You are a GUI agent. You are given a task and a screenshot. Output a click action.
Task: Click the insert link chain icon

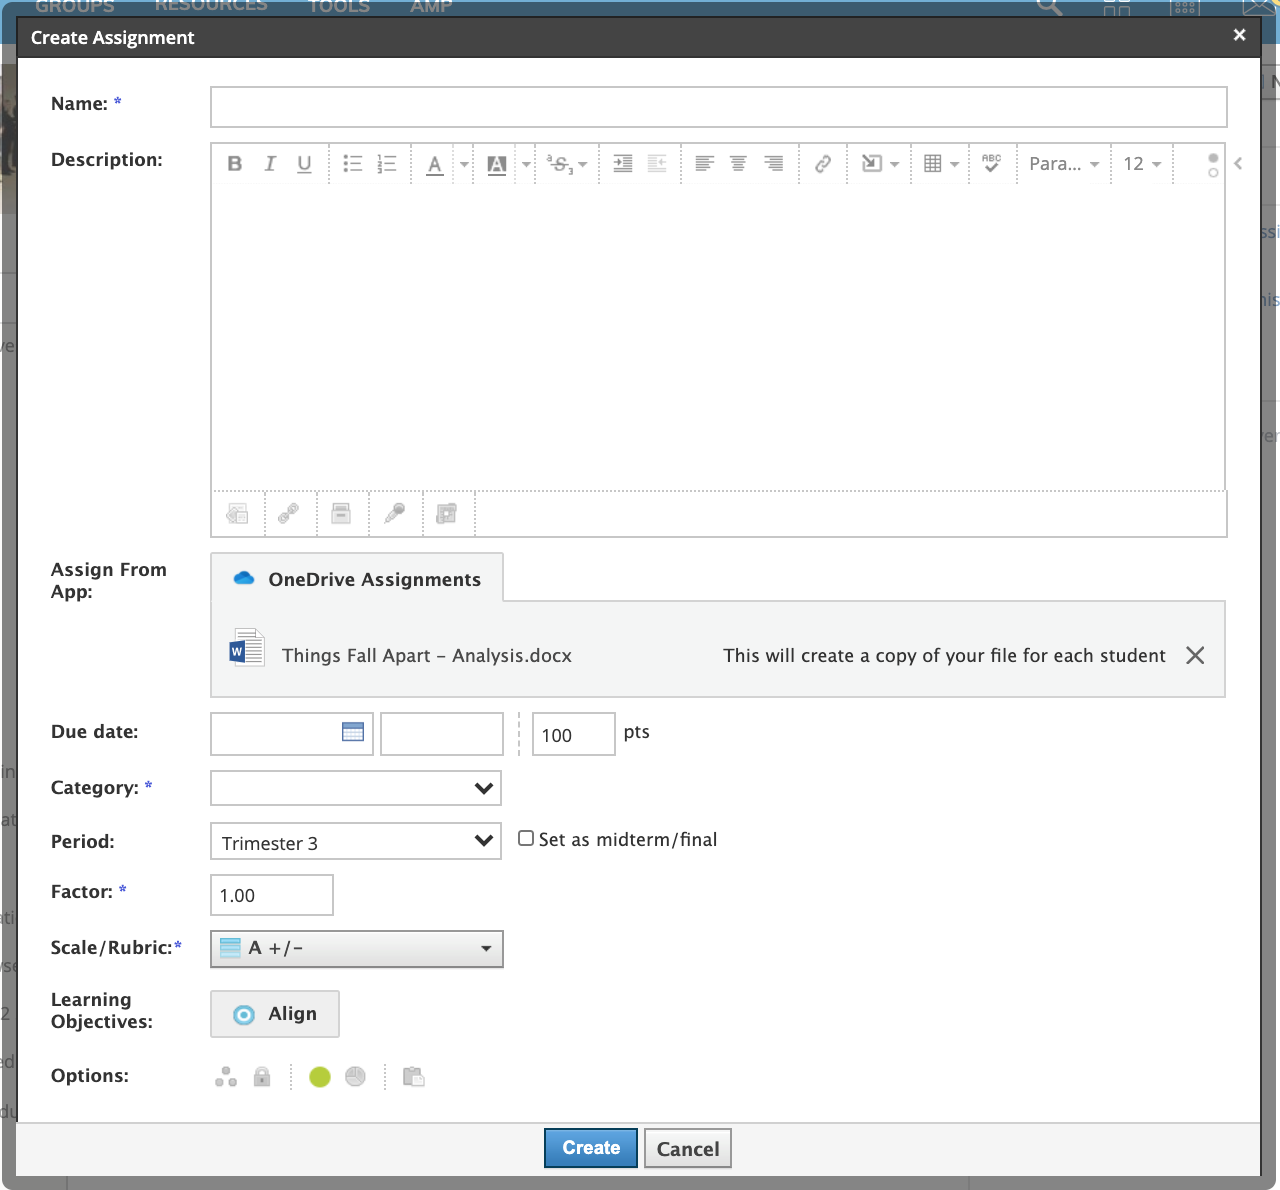coord(823,164)
